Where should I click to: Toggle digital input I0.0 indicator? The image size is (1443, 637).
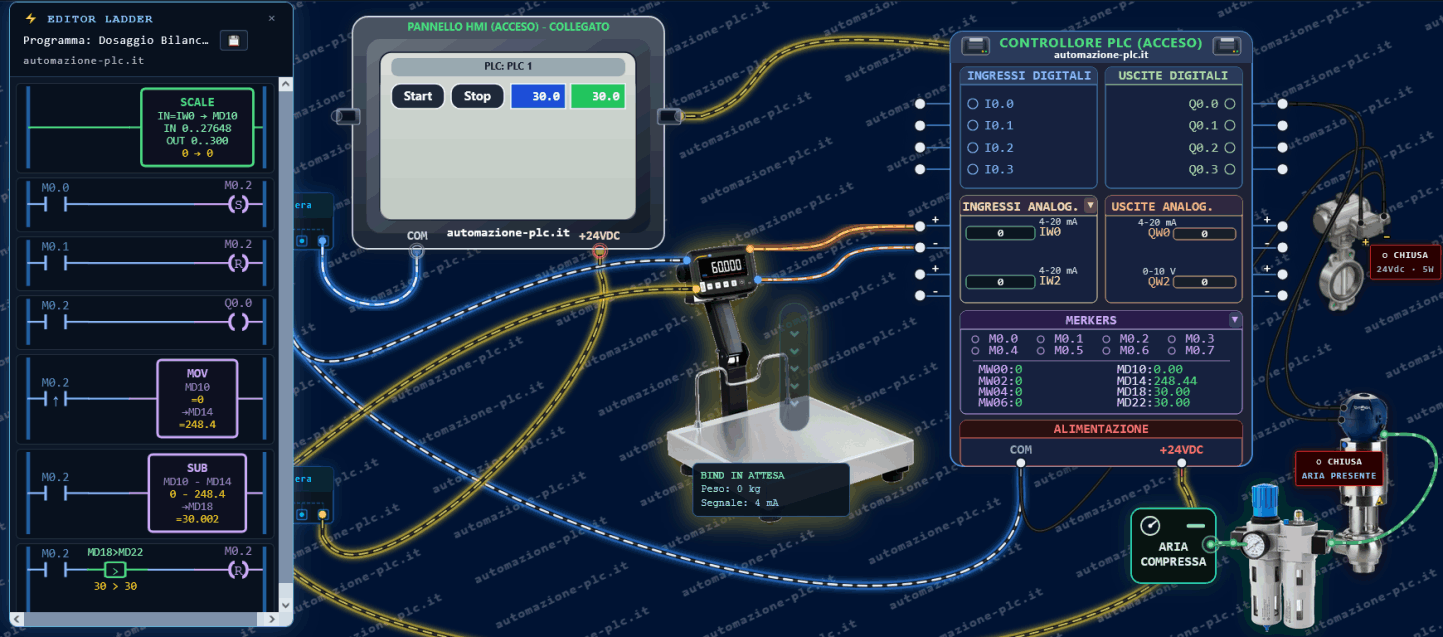coord(972,103)
